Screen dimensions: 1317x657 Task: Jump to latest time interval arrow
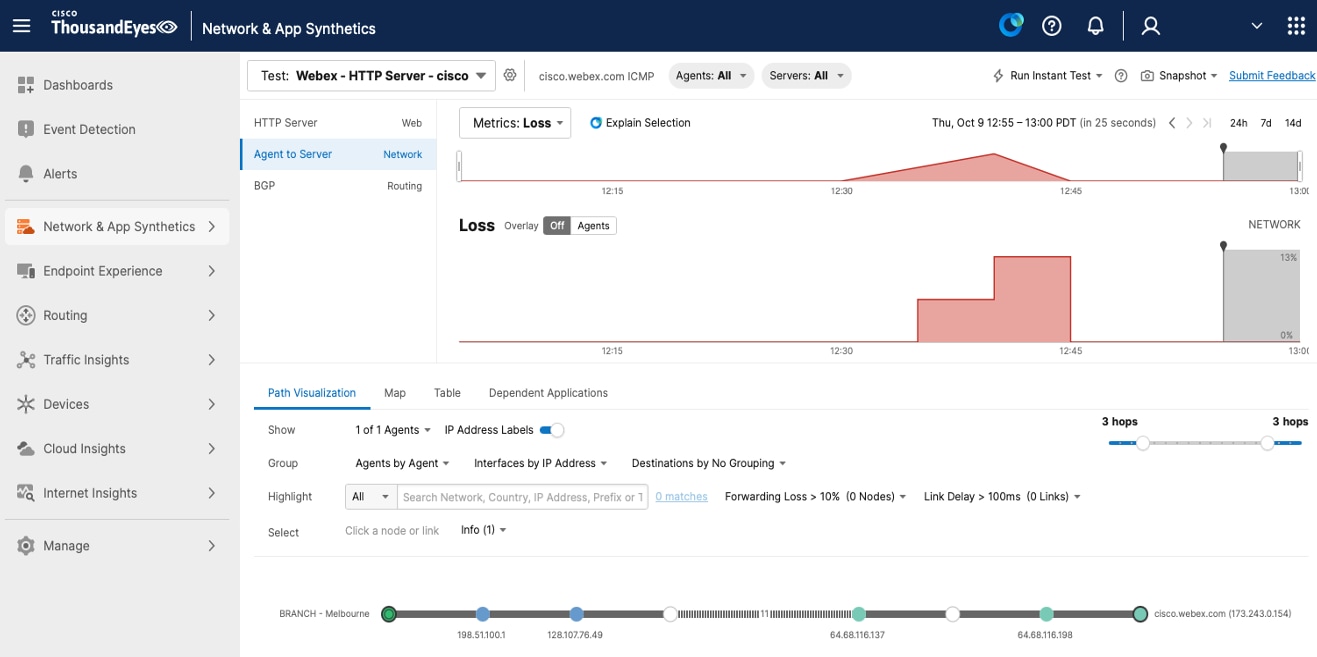(x=1207, y=123)
